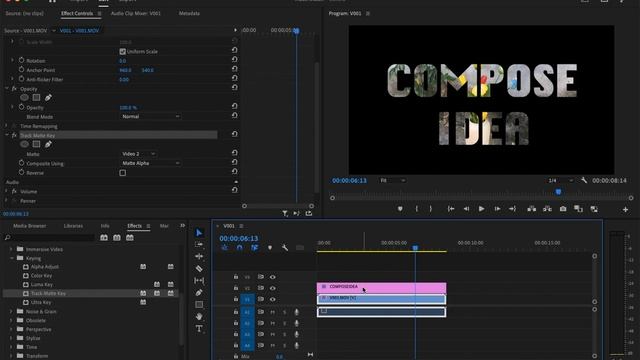Create ellipse mask under Opacity effect
This screenshot has width=640, height=360.
24,98
